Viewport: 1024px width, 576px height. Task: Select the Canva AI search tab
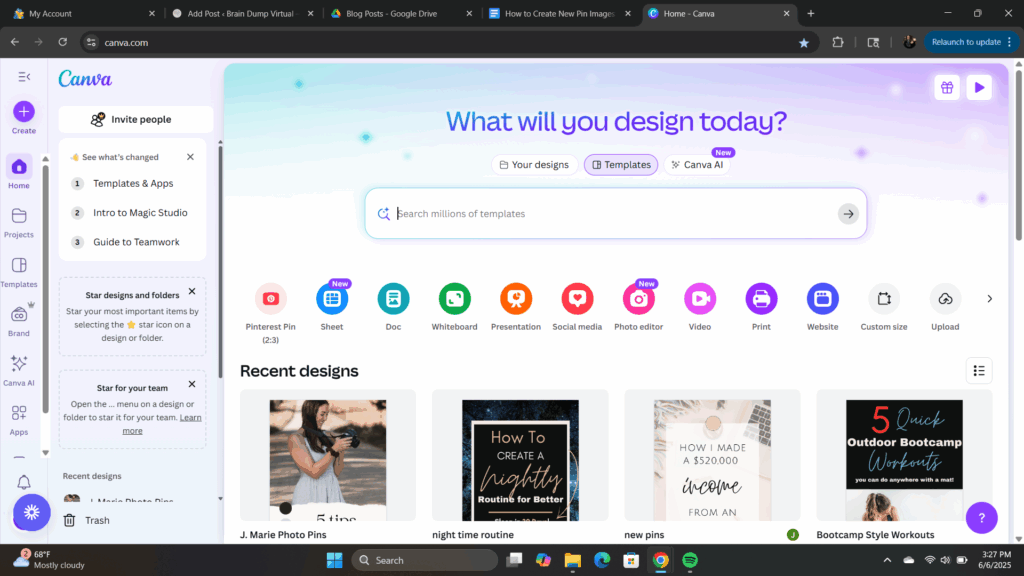click(x=697, y=165)
